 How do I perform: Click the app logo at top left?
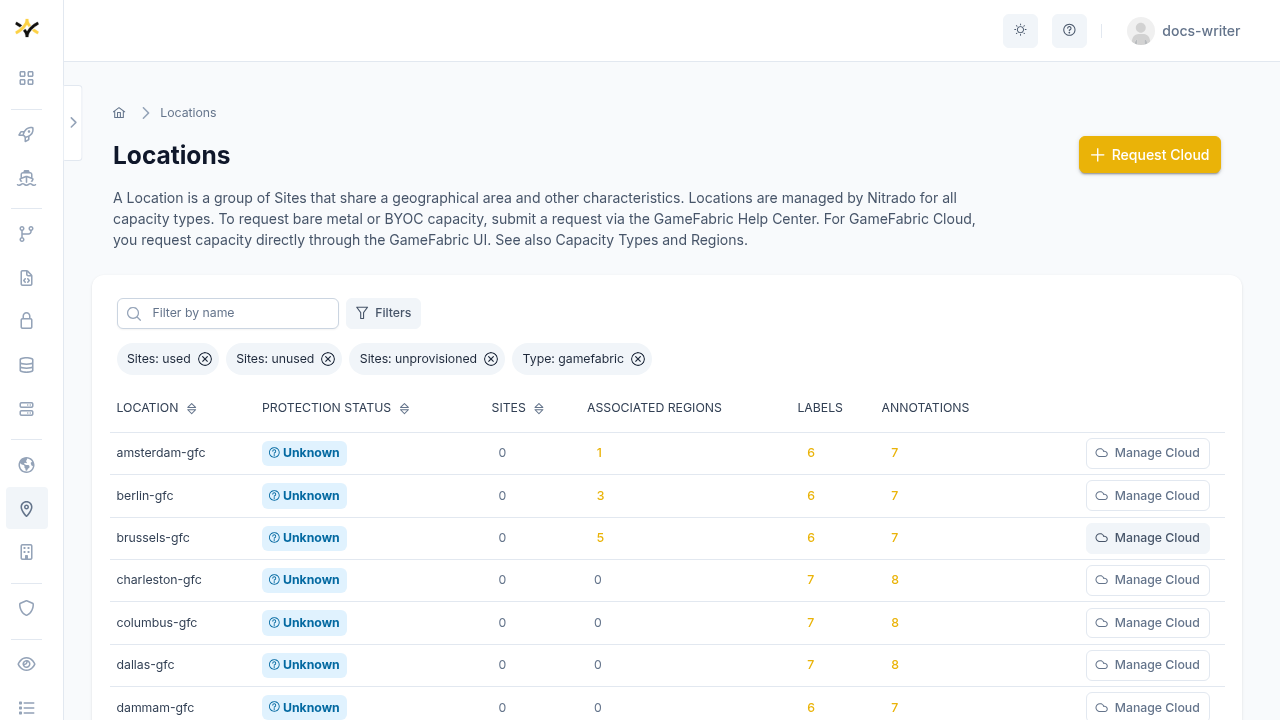coord(27,28)
